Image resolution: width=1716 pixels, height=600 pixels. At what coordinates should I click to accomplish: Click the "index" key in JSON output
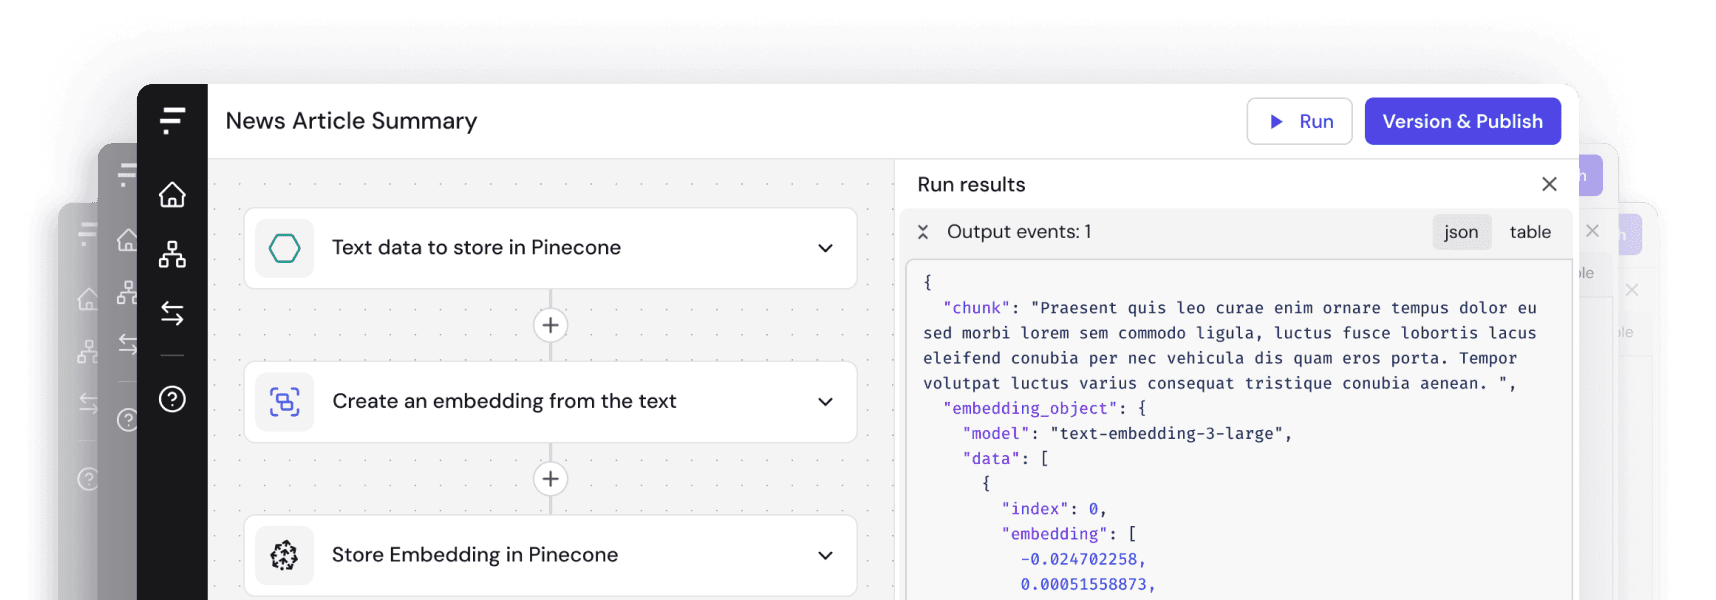click(1035, 509)
